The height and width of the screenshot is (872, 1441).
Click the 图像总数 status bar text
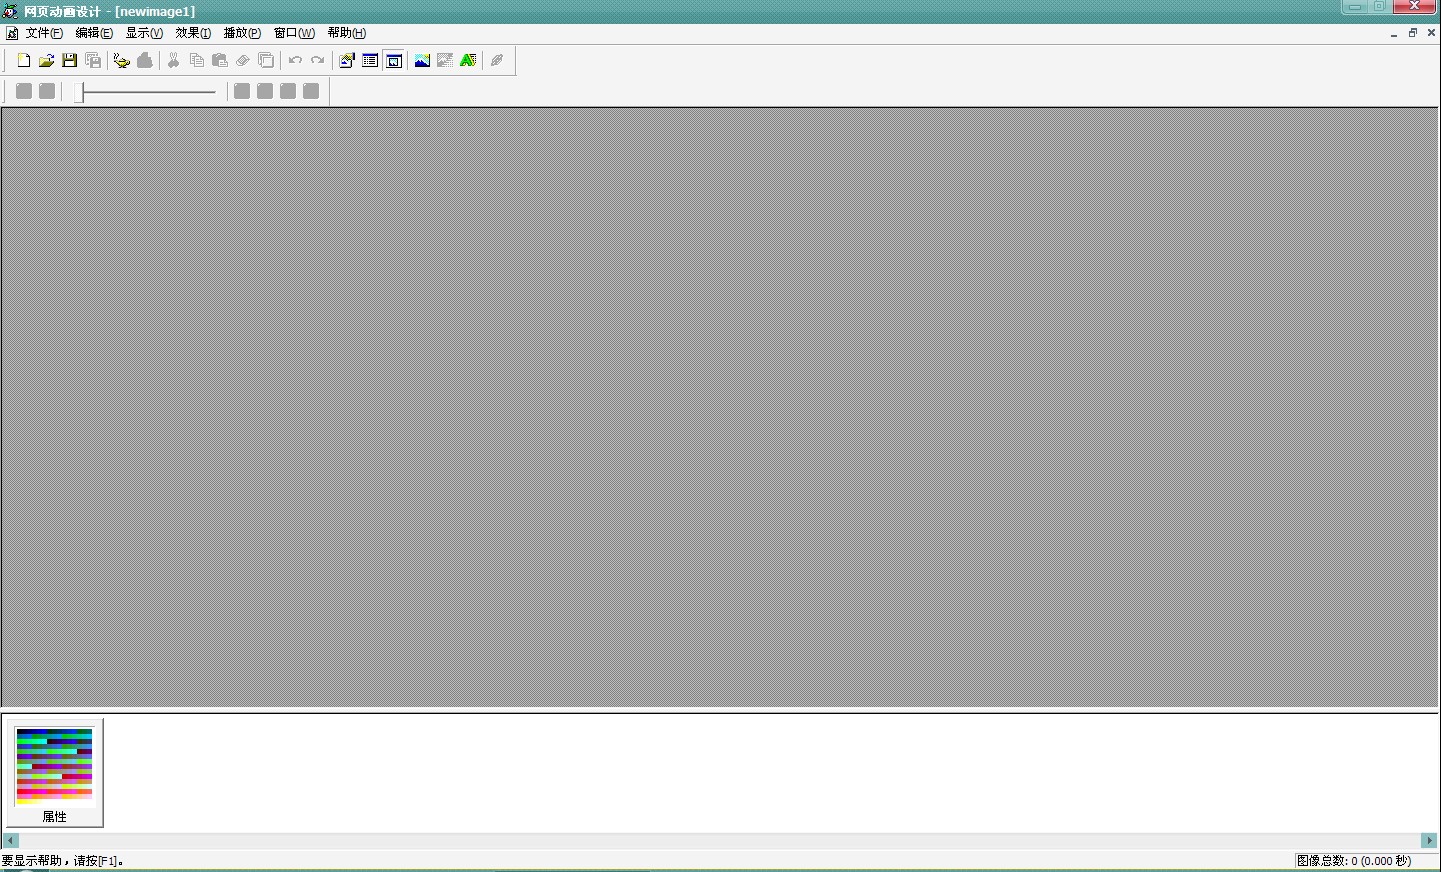(x=1354, y=861)
